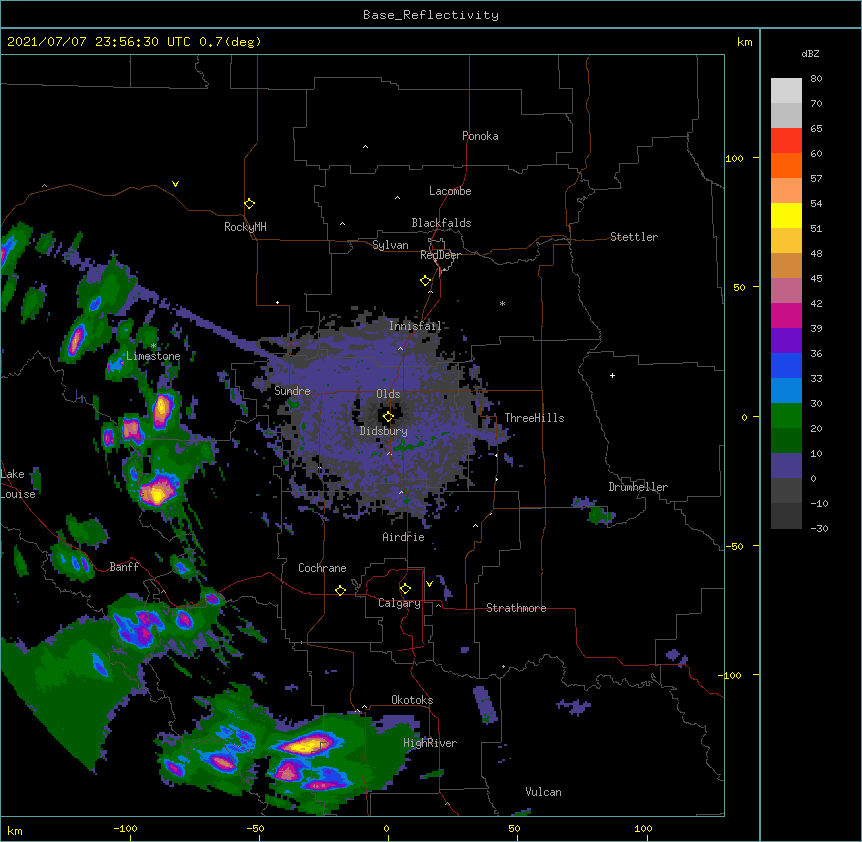
Task: Click the Lacombe town label
Action: 450,191
